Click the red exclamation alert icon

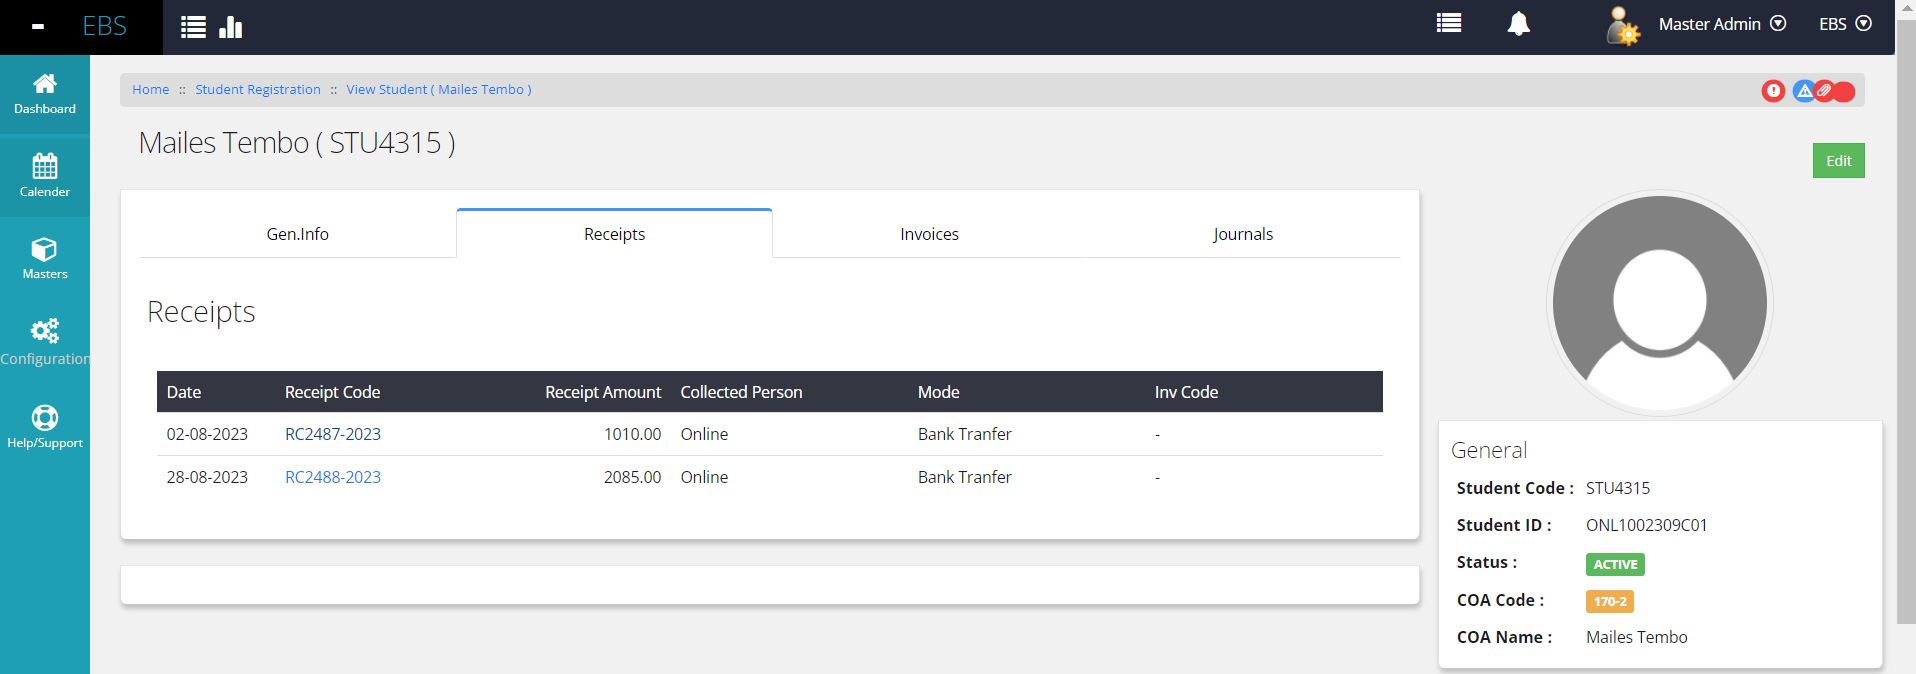pos(1773,91)
